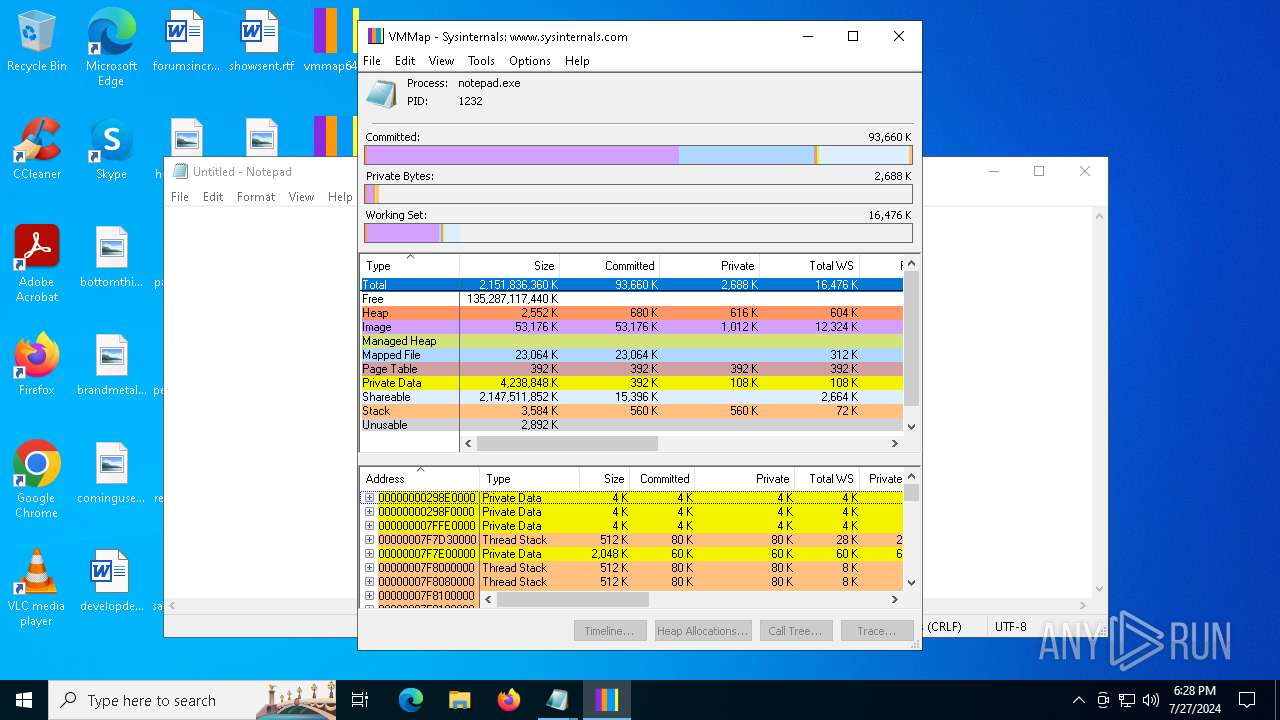Sort summary table by Committed column
1280x720 pixels.
click(609, 266)
